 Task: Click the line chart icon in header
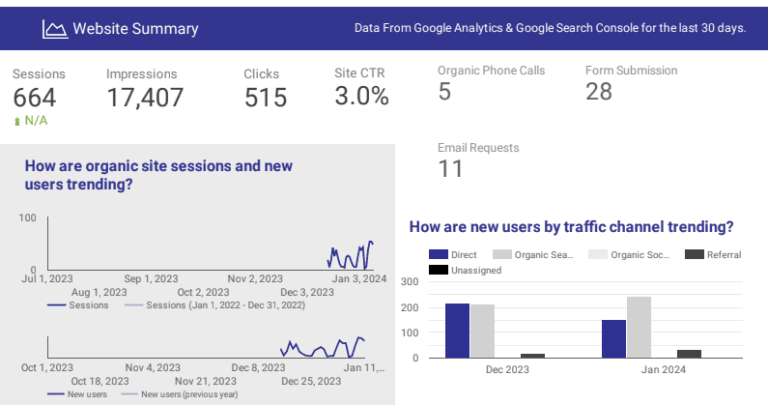(x=54, y=29)
